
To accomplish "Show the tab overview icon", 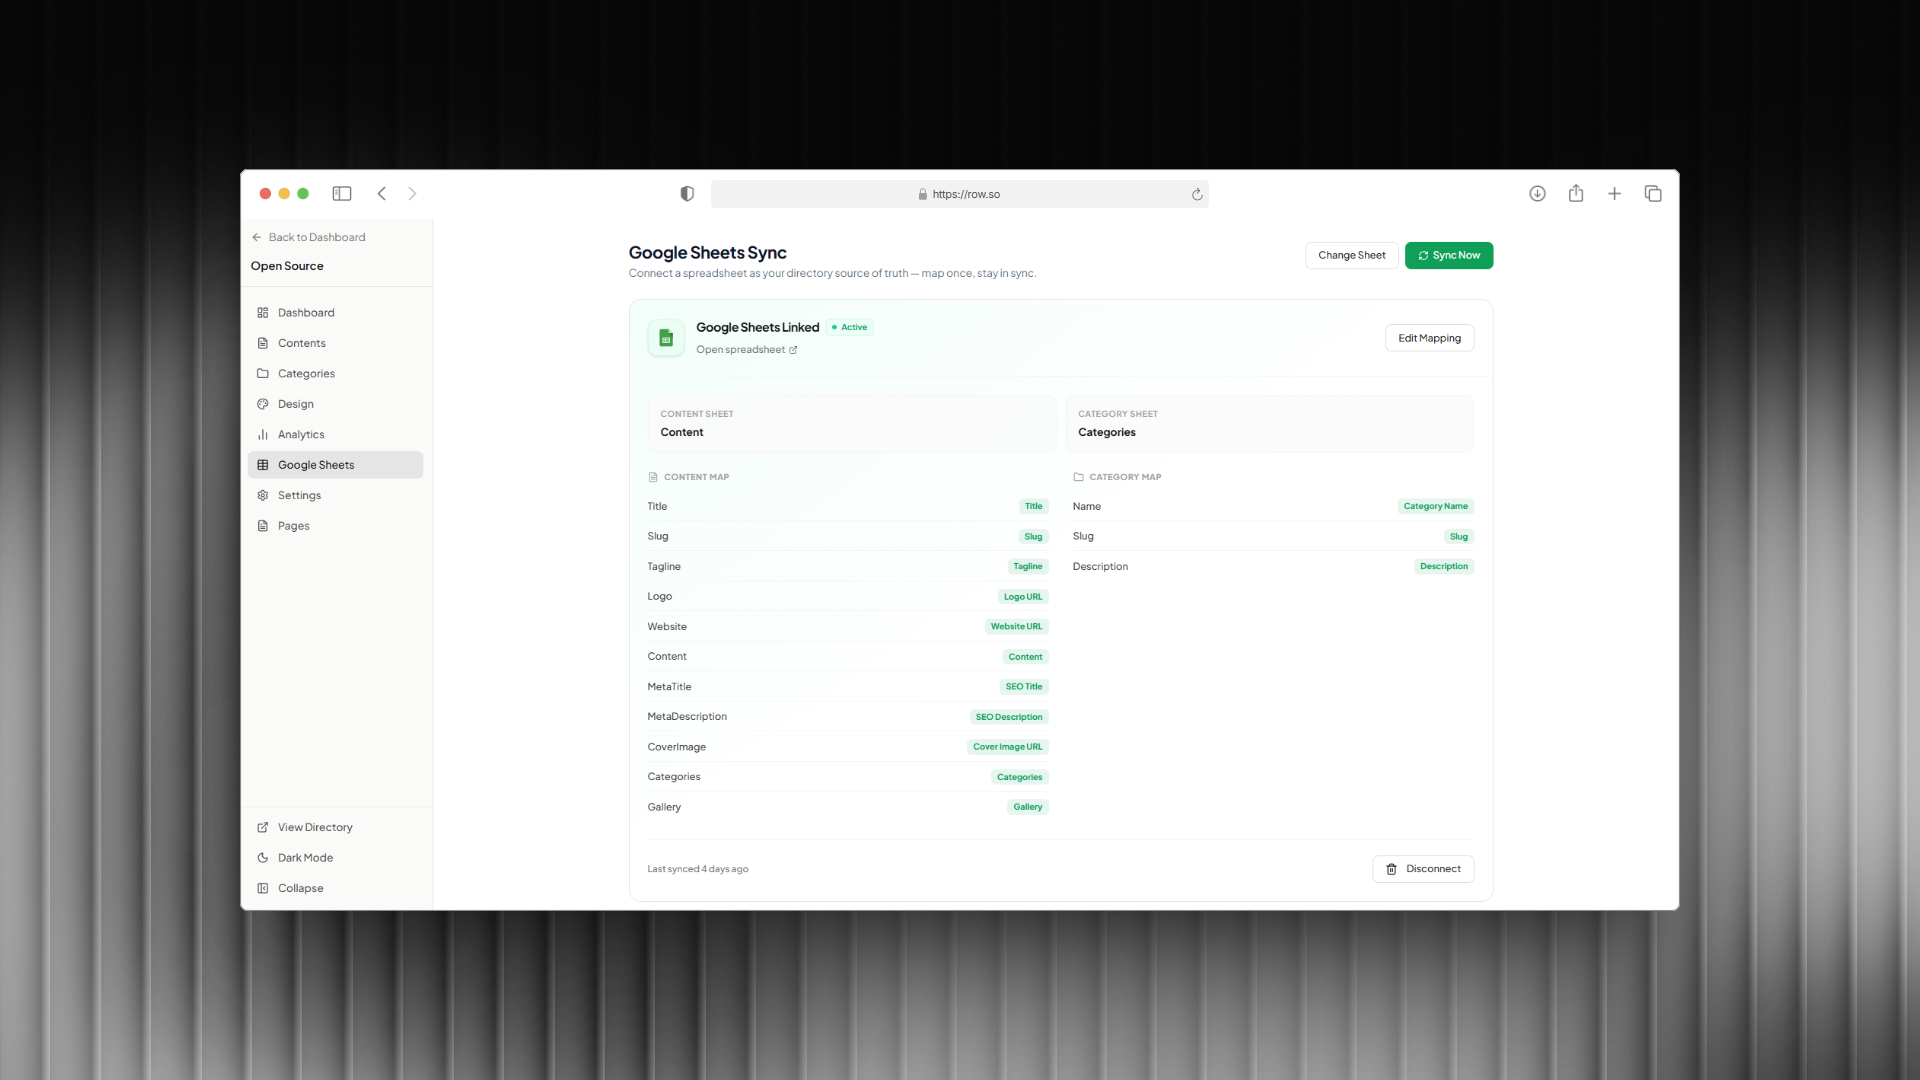I will pos(1653,194).
